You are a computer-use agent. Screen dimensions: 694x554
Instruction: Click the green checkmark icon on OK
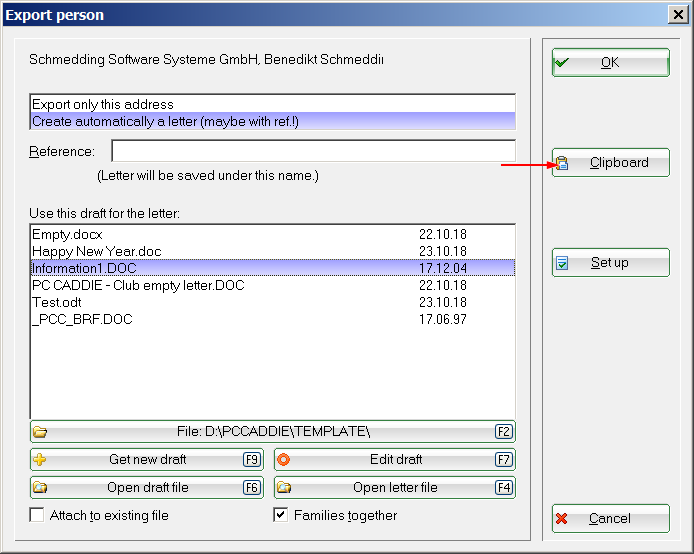click(562, 63)
